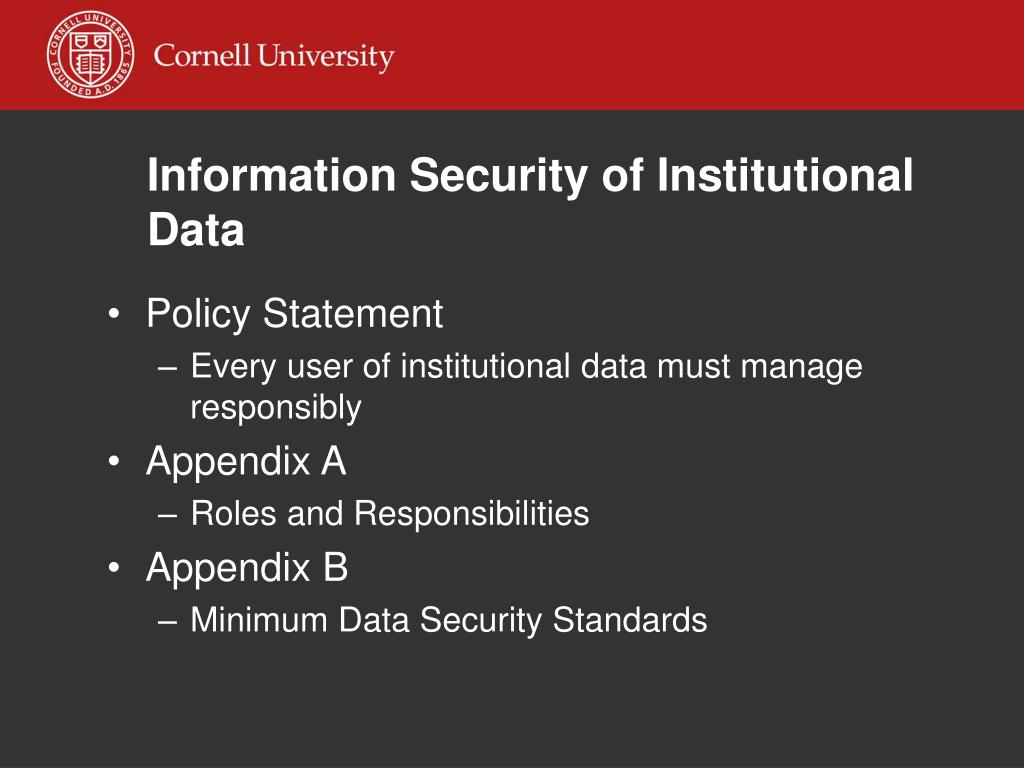Click the dash before Roles and Responsibilities
The image size is (1024, 768).
(168, 515)
